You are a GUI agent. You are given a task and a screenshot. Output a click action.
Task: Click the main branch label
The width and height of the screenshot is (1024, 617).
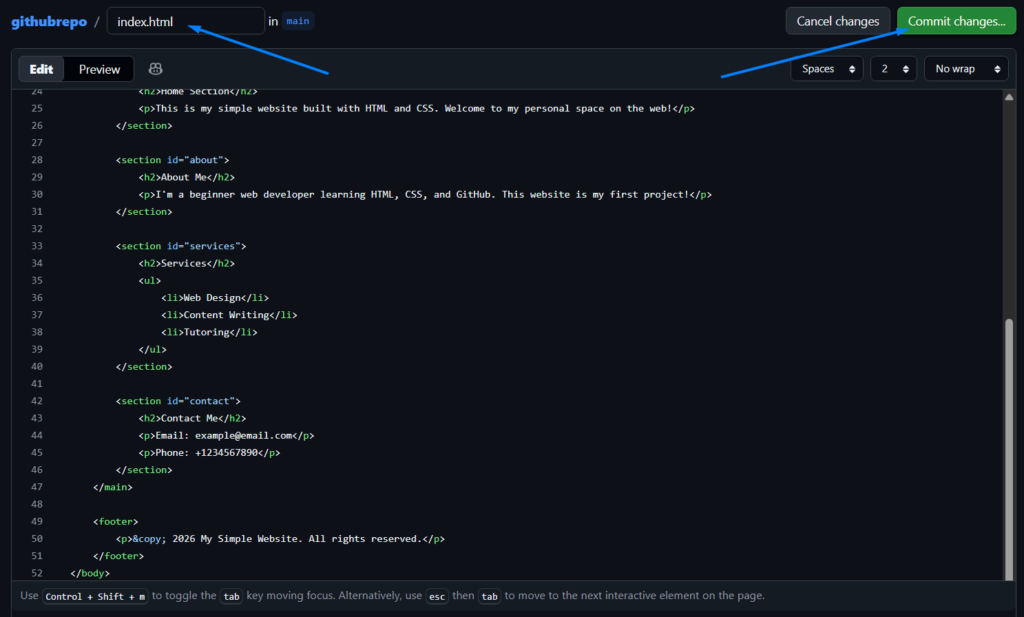[x=298, y=21]
